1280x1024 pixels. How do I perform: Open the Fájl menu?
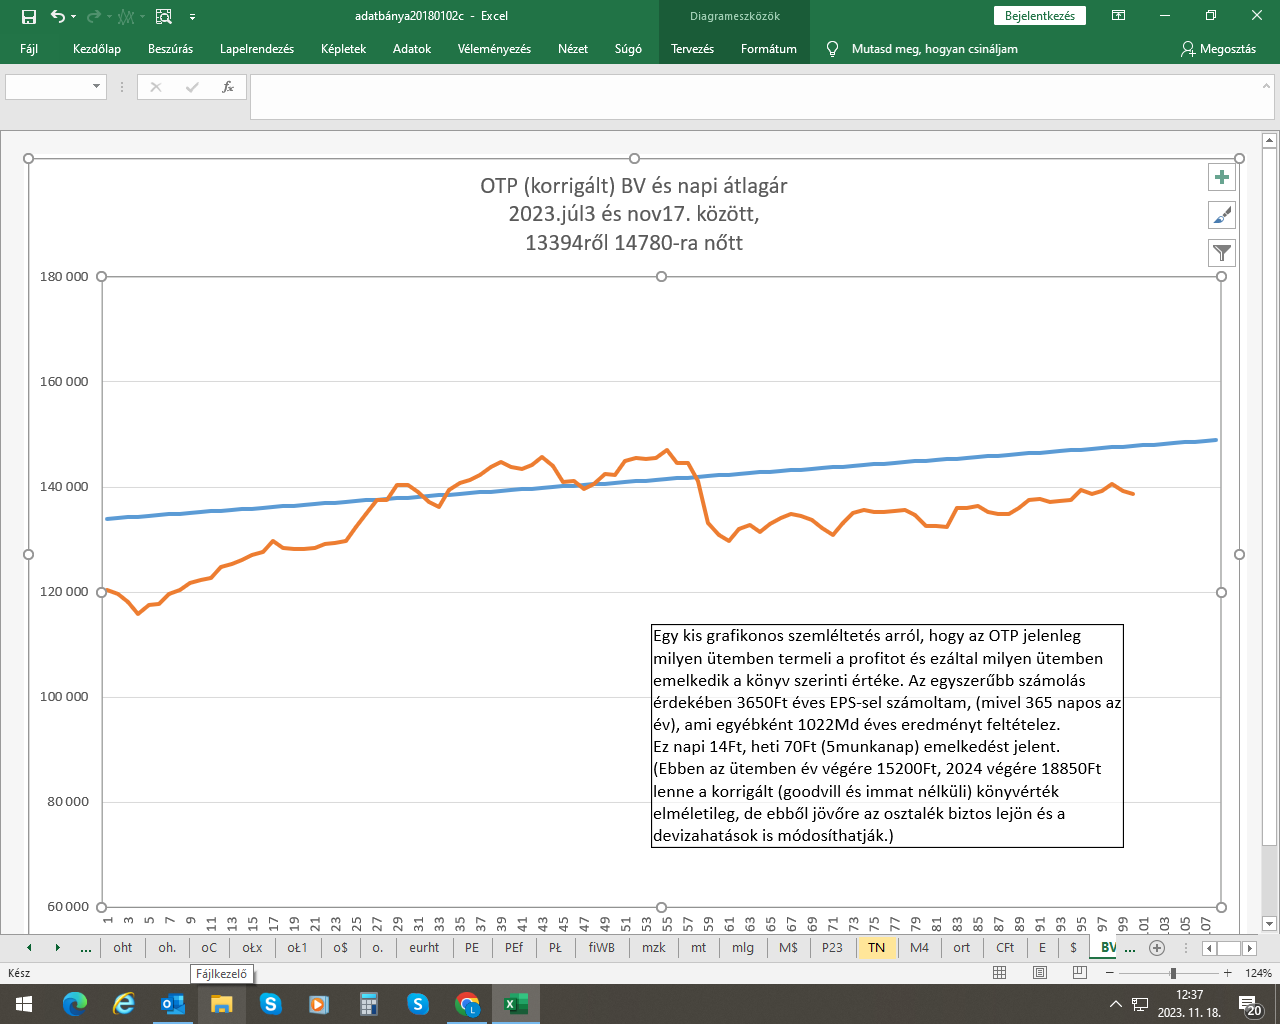[29, 49]
